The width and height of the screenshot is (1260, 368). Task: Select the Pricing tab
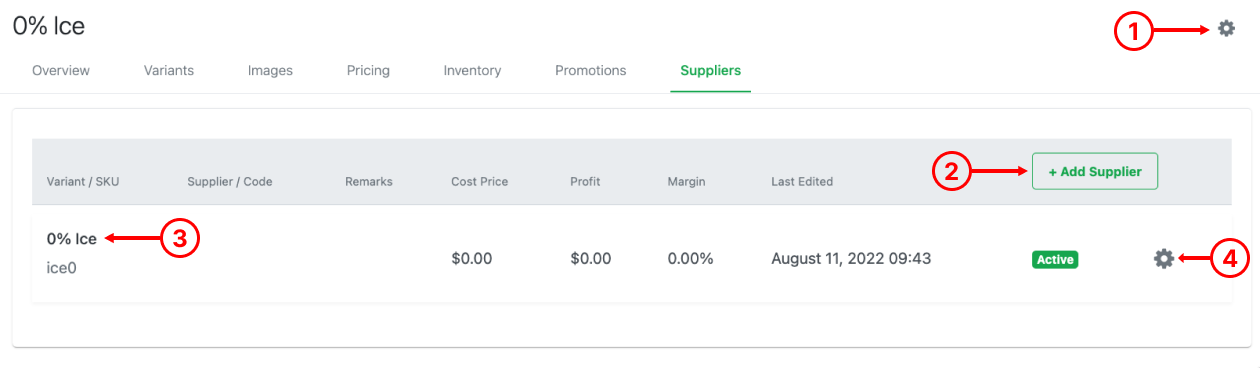click(368, 71)
